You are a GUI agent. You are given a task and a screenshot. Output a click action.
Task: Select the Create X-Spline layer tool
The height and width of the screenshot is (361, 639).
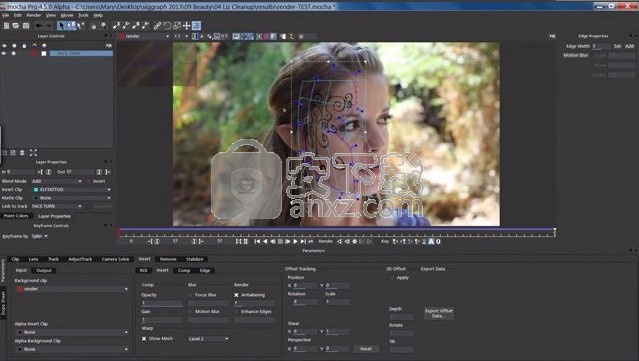tap(117, 26)
